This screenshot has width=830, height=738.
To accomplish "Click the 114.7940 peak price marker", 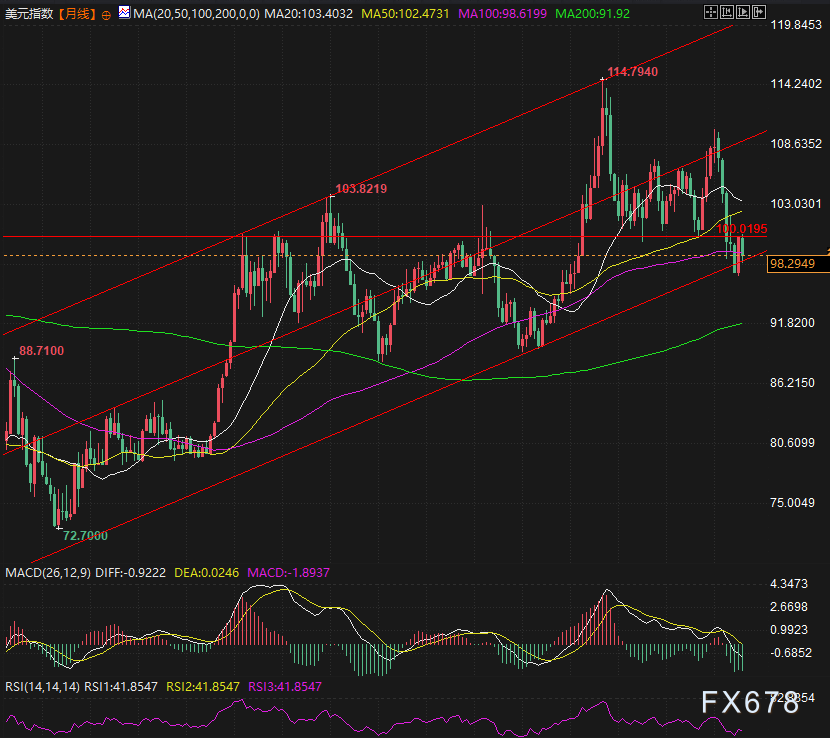I will (632, 73).
